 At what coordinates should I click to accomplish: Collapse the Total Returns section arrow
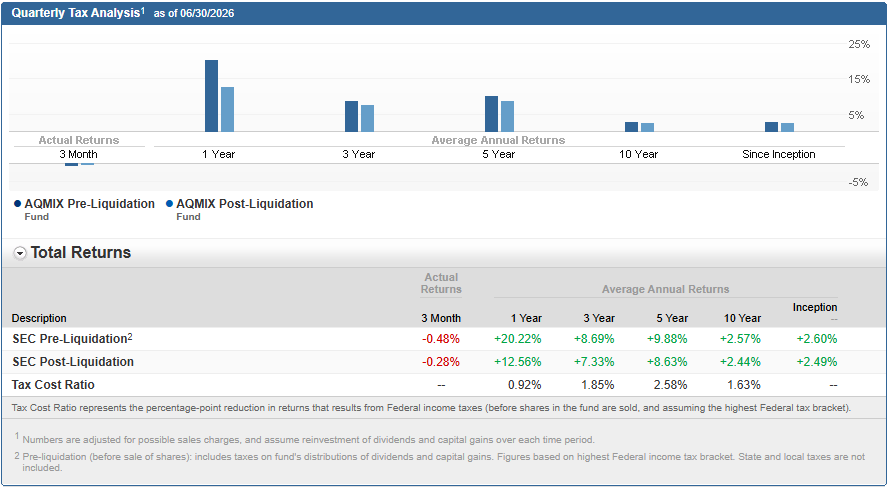(x=20, y=254)
